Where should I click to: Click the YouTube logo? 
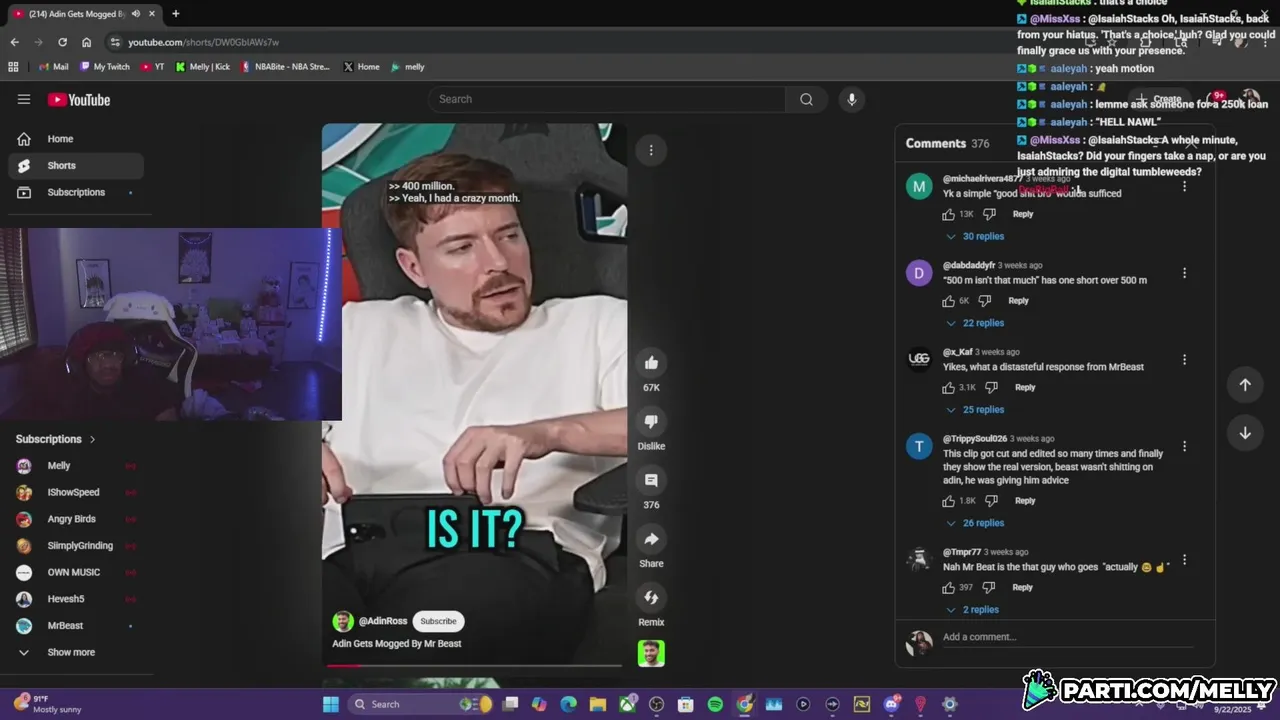click(79, 100)
